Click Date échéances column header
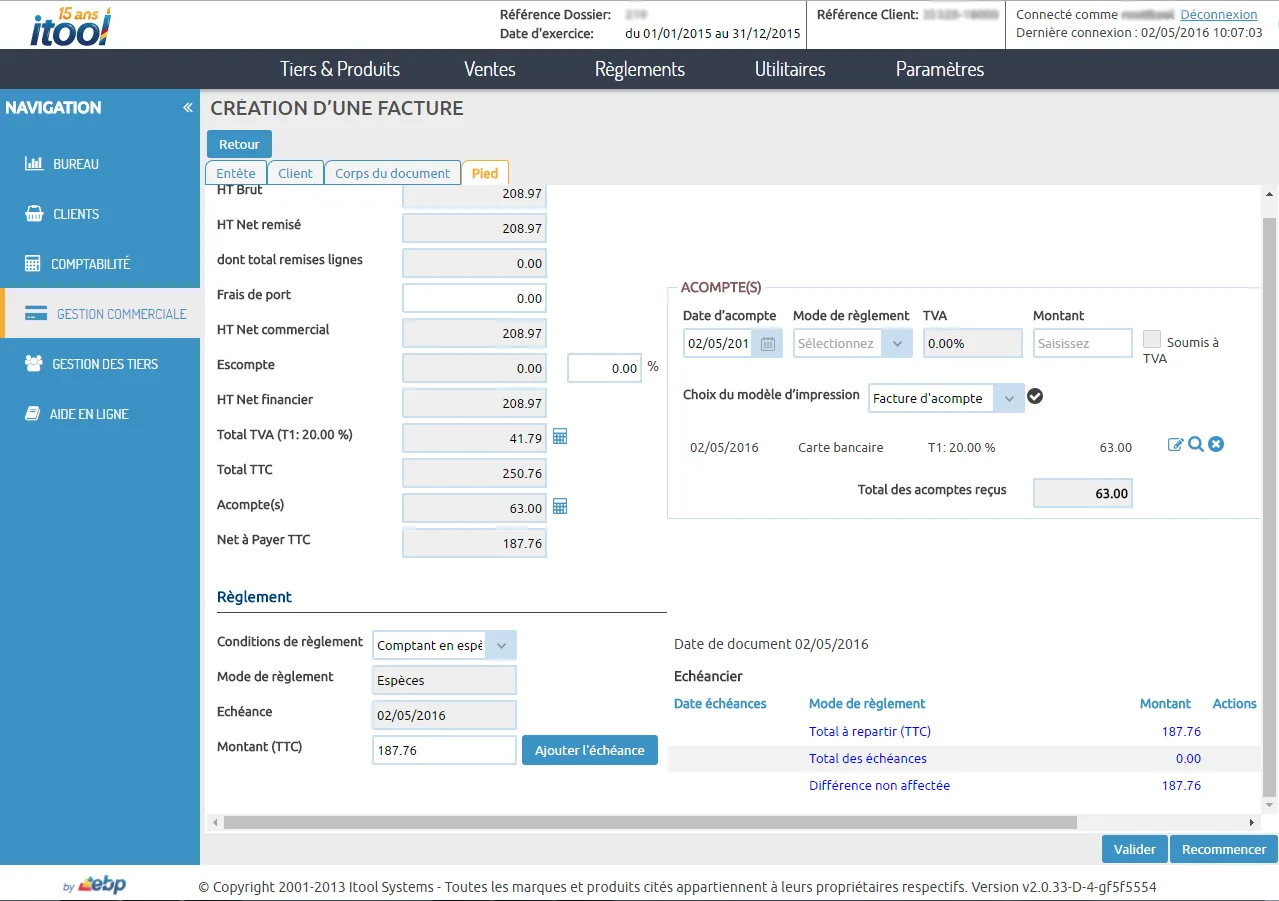Viewport: 1279px width, 901px height. coord(720,704)
